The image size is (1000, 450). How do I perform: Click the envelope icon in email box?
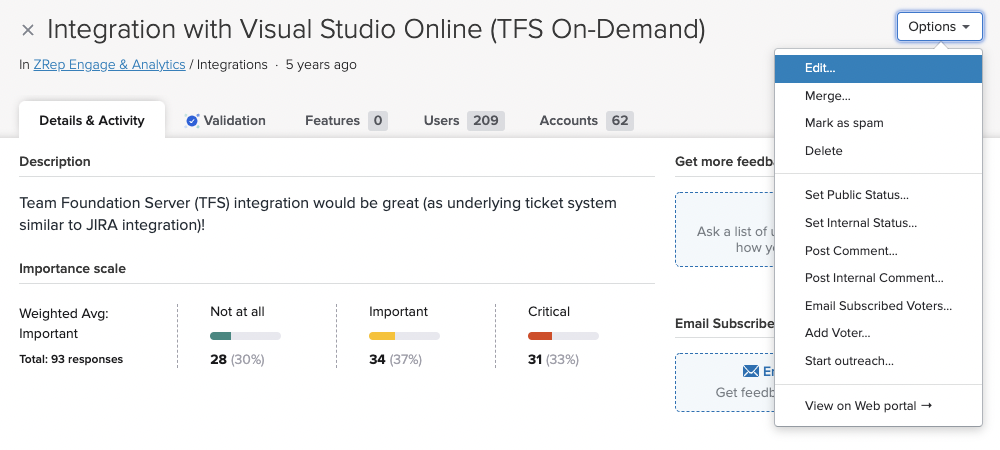tap(751, 372)
